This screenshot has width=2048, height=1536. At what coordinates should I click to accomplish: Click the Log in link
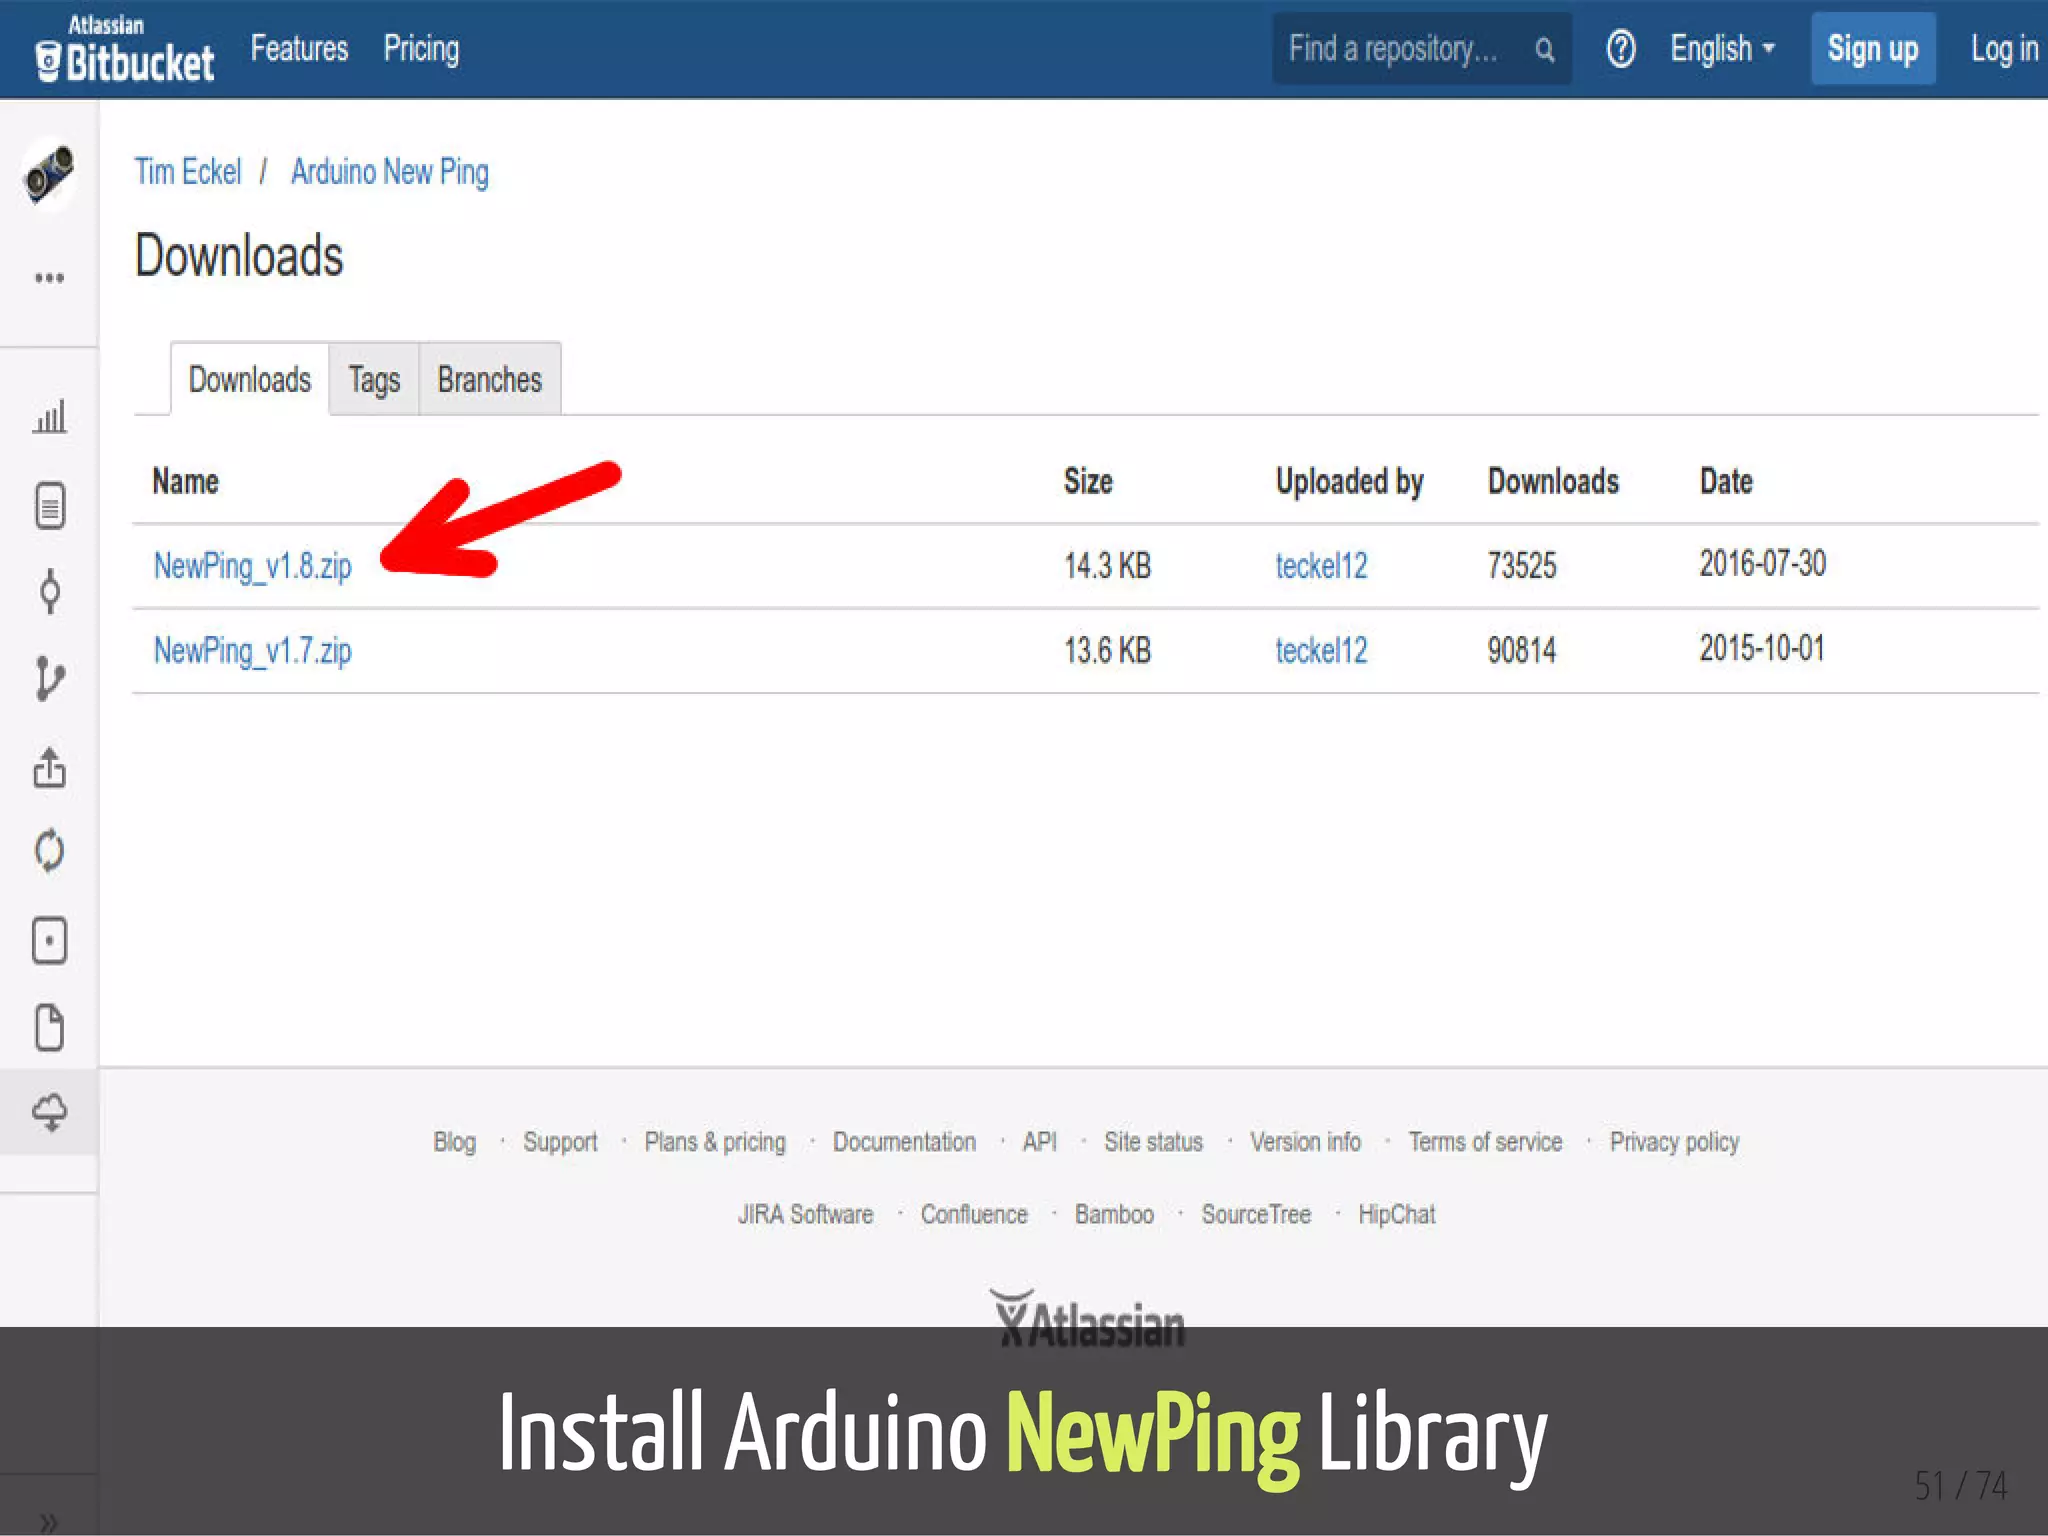2003,49
